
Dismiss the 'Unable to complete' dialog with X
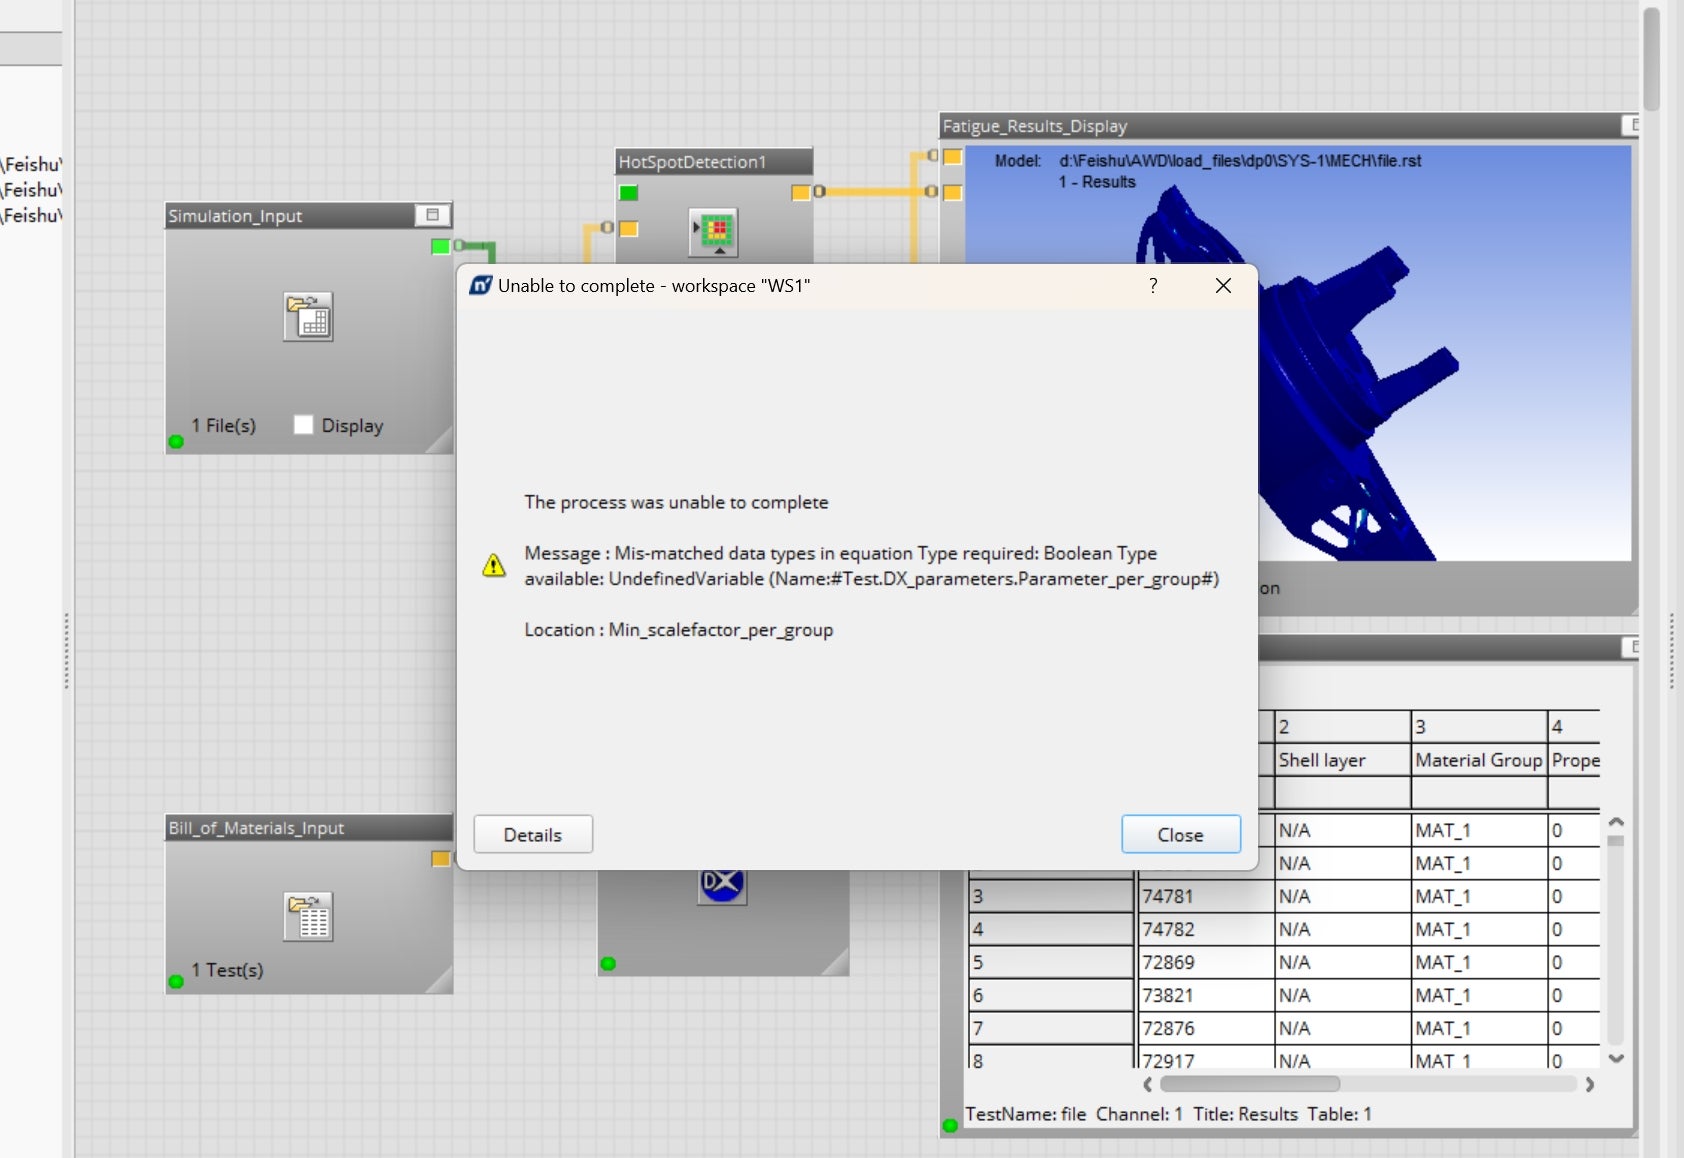pyautogui.click(x=1223, y=286)
